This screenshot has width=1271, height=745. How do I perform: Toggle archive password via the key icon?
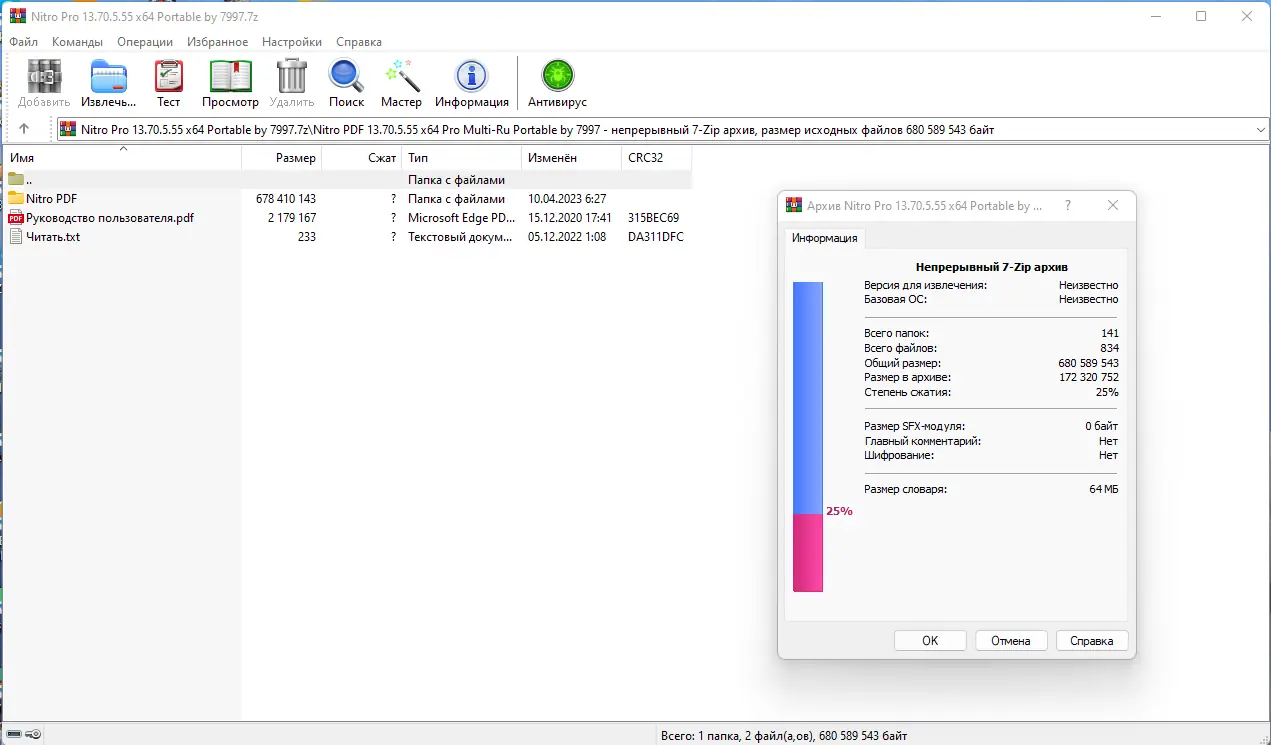[33, 733]
